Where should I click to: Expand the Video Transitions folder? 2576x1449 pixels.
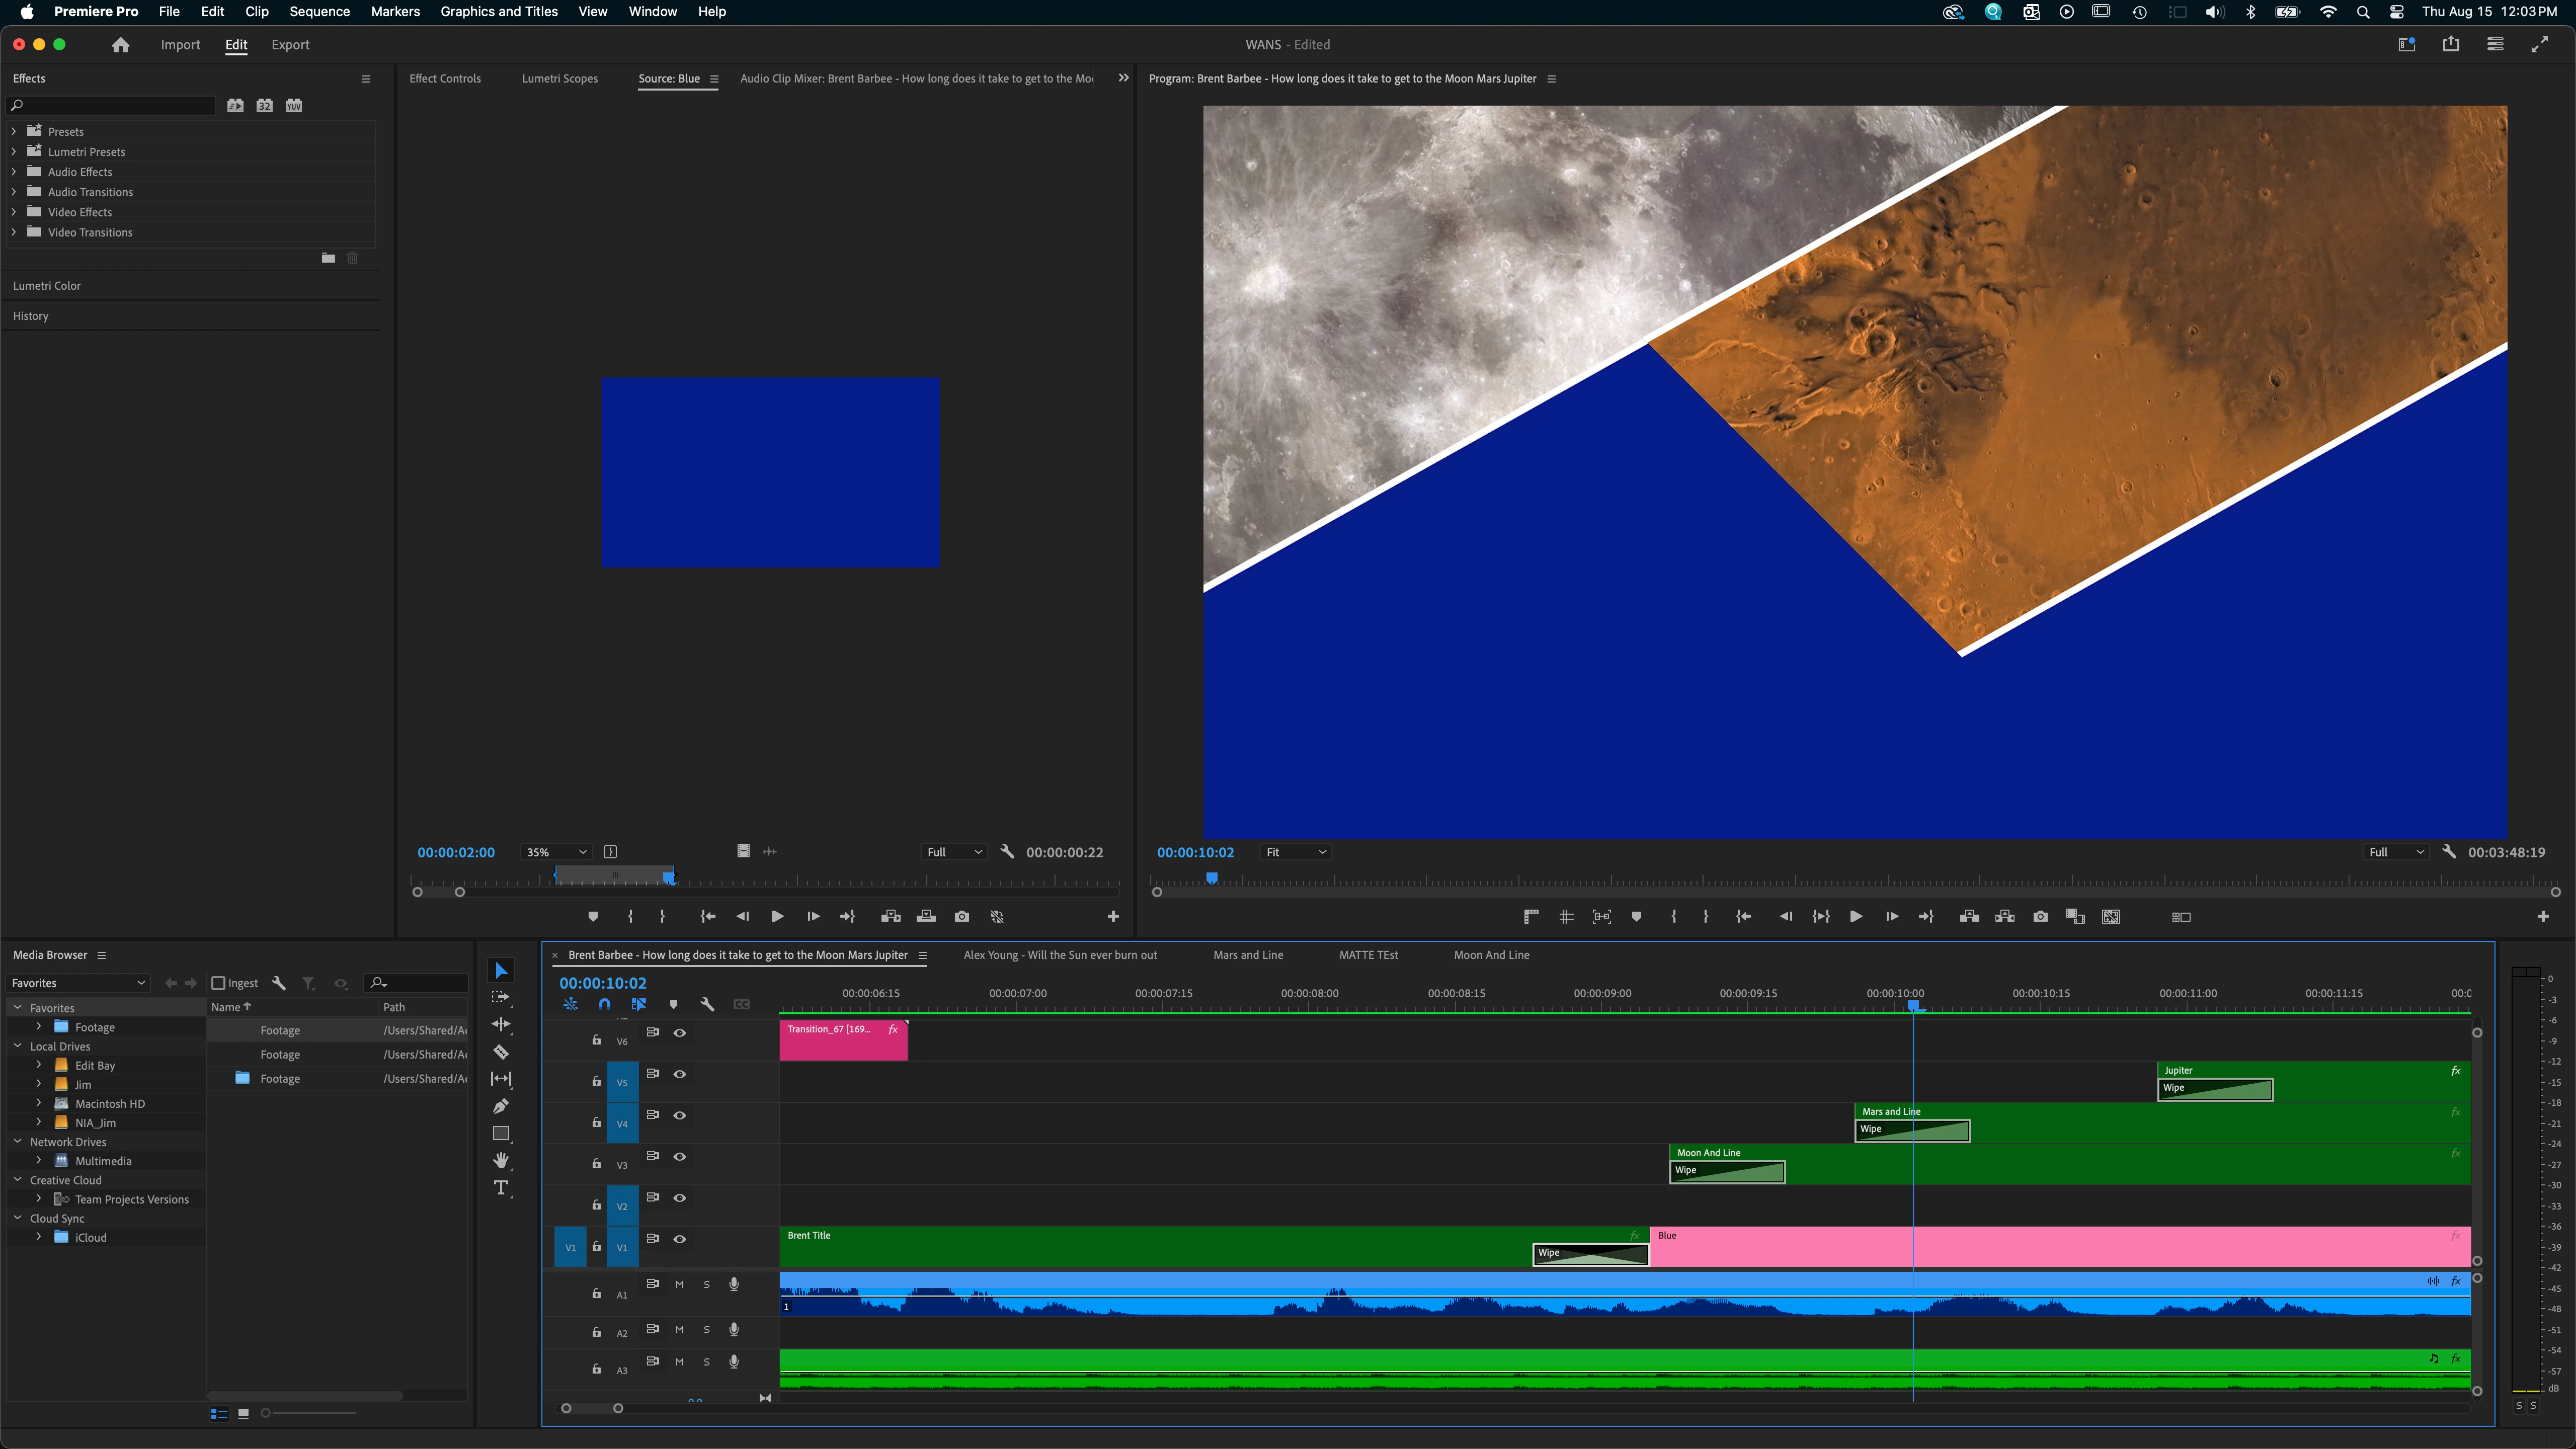click(14, 232)
